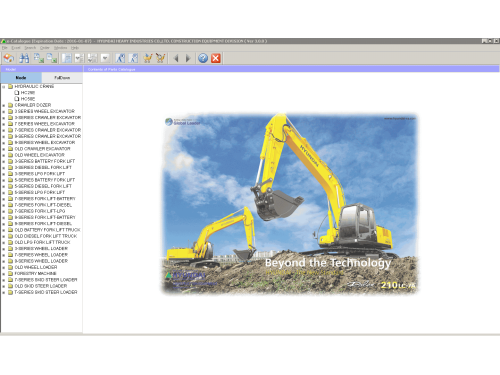
Task: Click the 3-SERIES DIESEL FORK LIFT folder icon
Action: coord(10,167)
